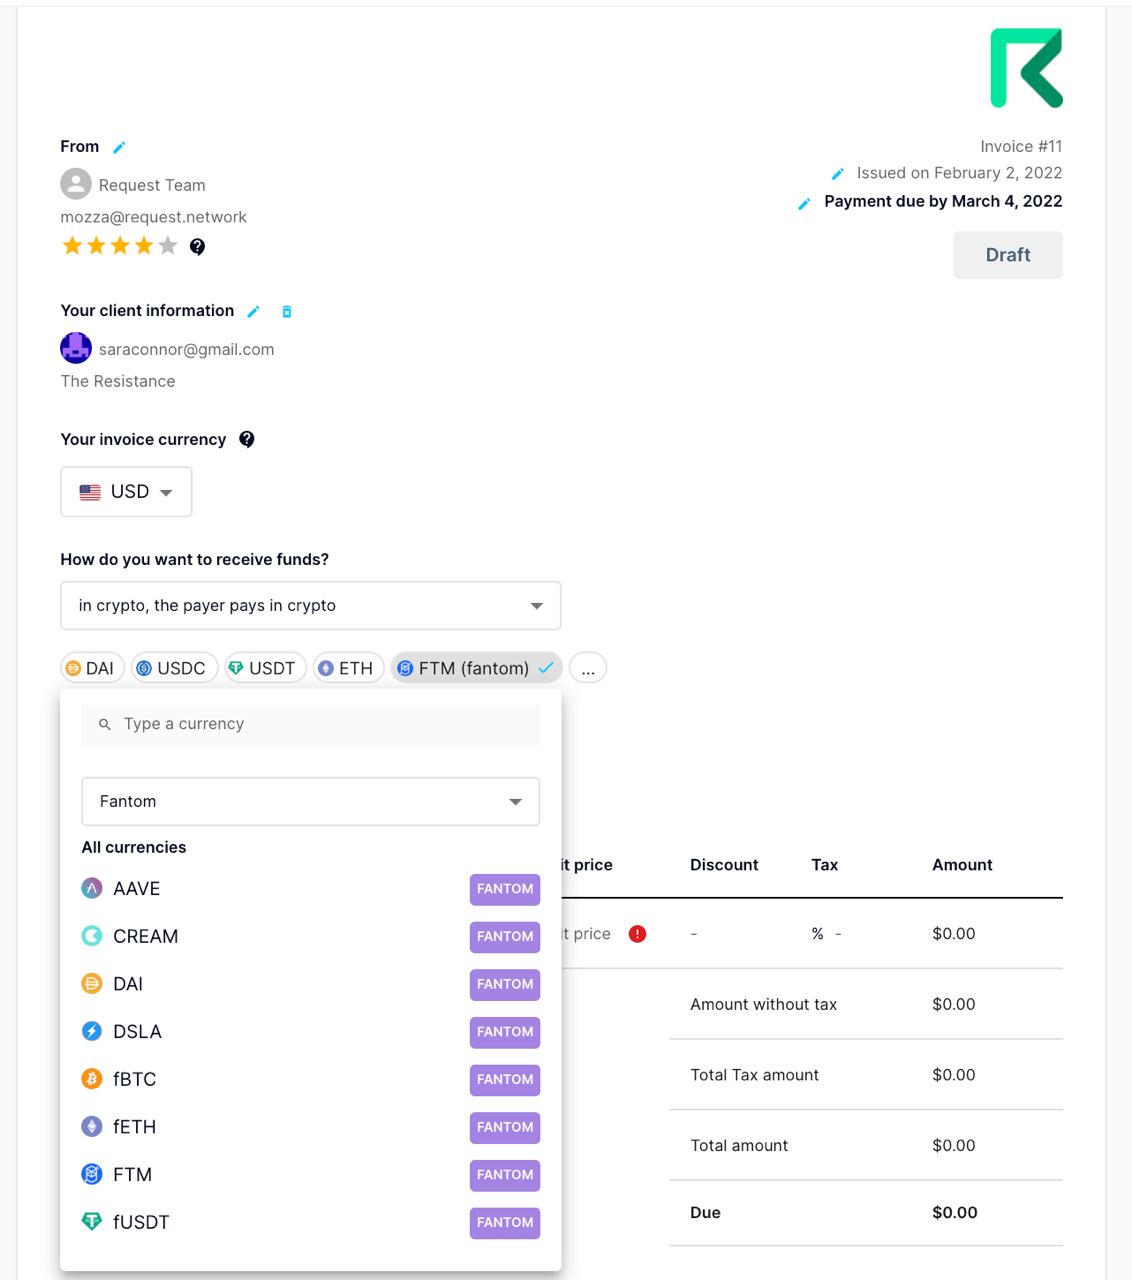Click the US flag icon
This screenshot has height=1280, width=1132.
[90, 492]
